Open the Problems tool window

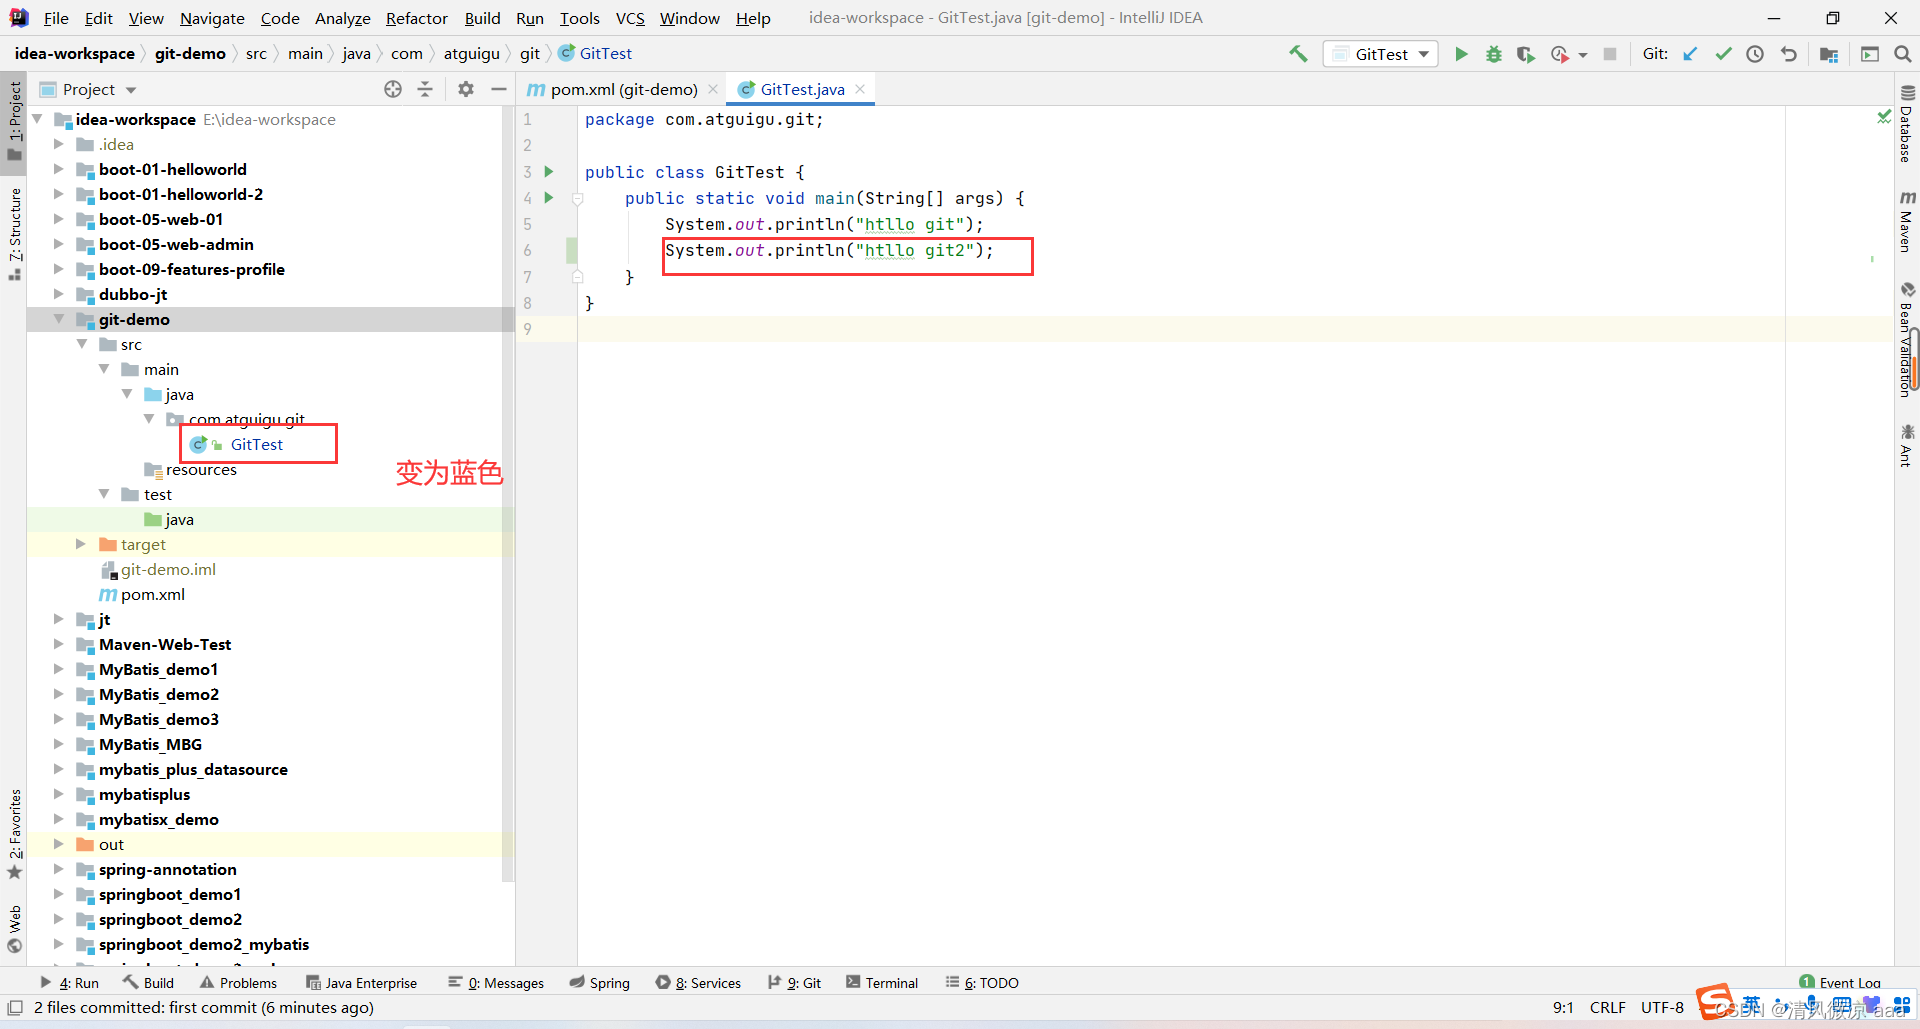pos(238,983)
